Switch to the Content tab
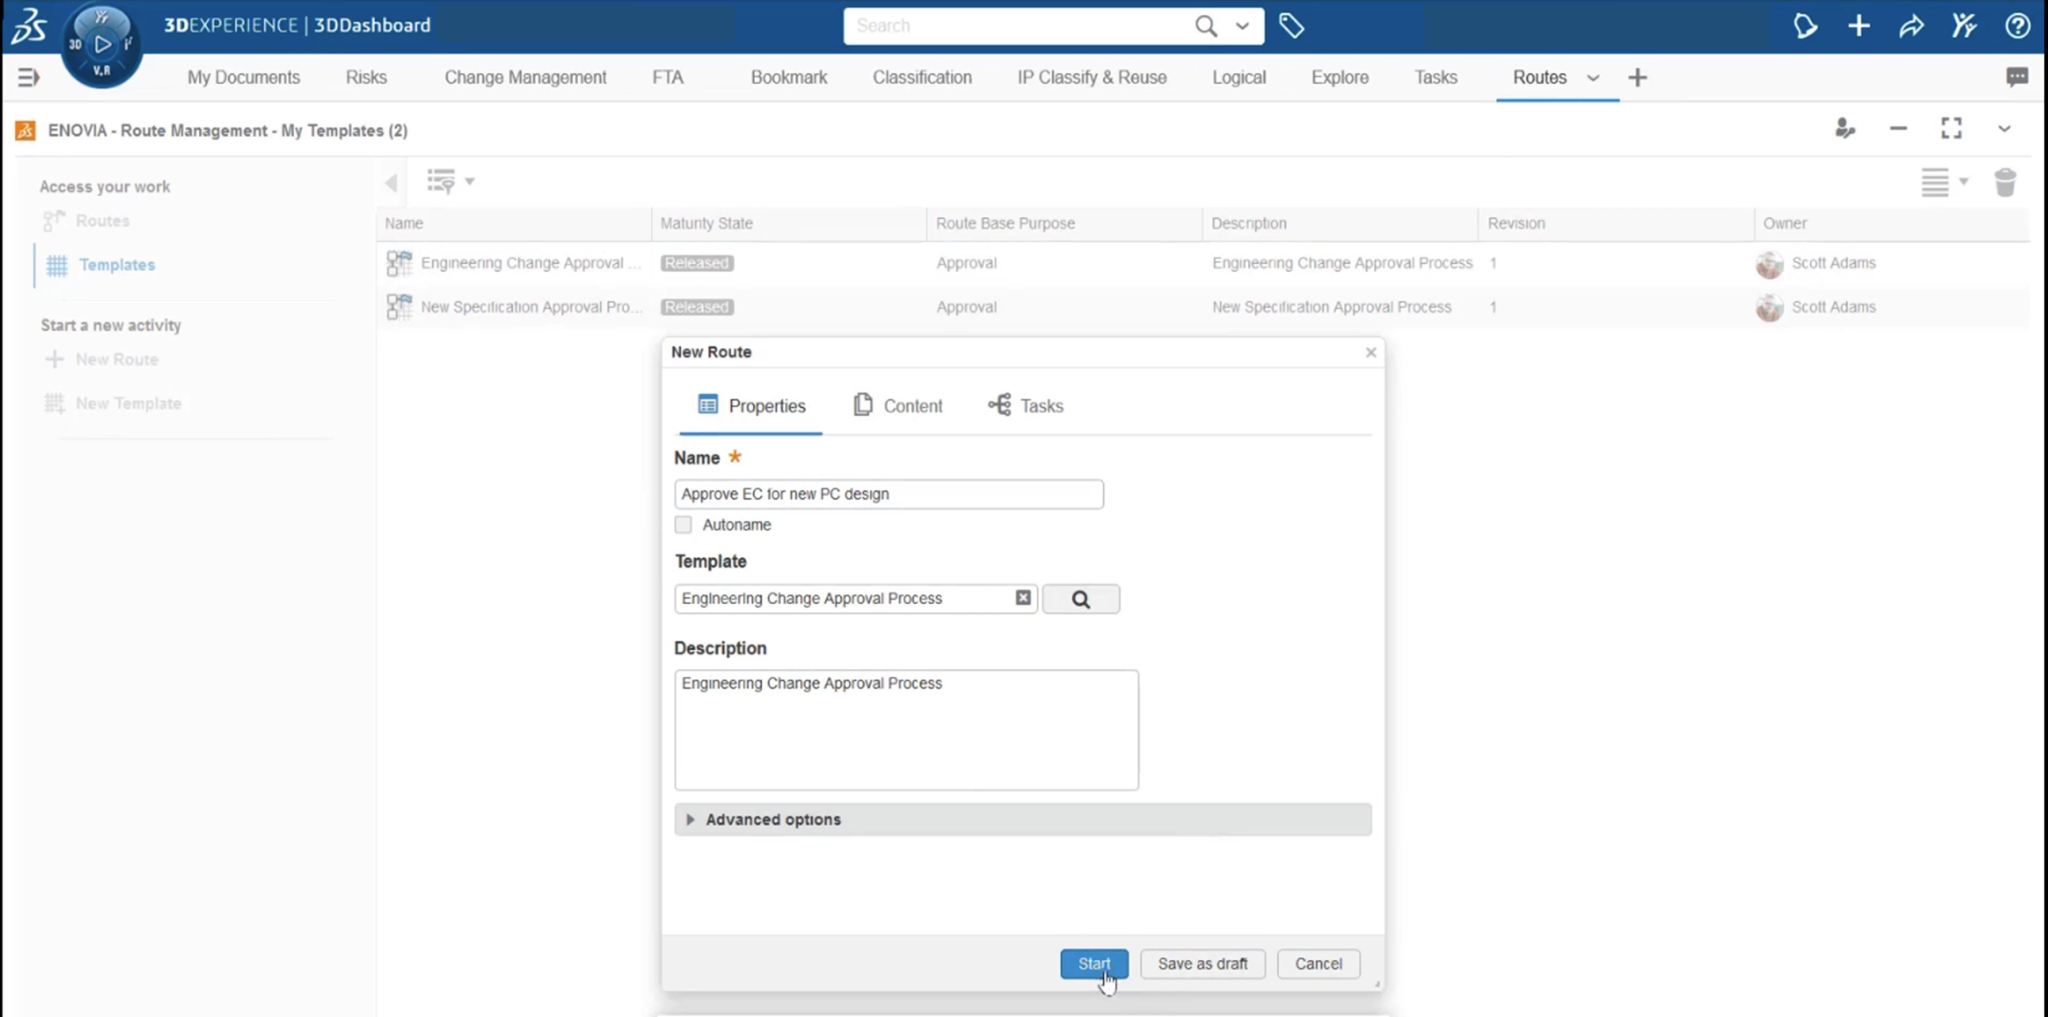This screenshot has height=1017, width=2048. (897, 405)
